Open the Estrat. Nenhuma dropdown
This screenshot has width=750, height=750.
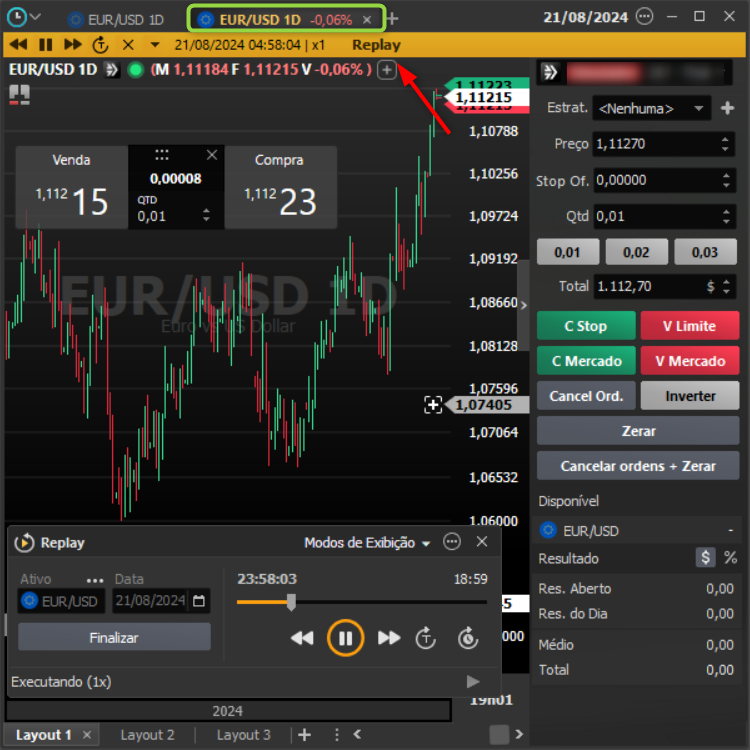point(651,108)
